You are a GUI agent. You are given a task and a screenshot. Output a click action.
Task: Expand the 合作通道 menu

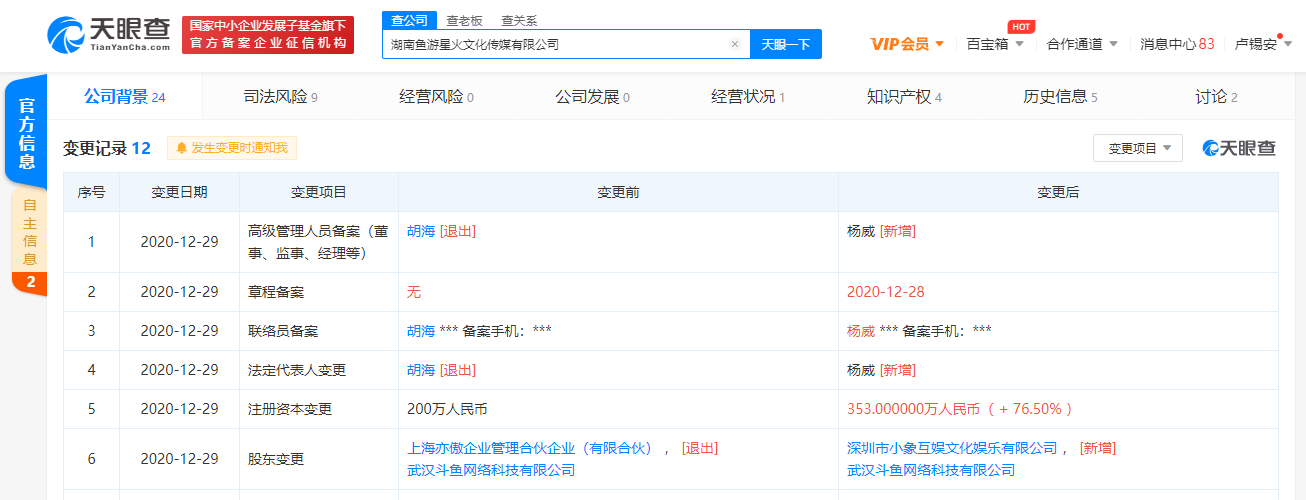[1081, 44]
